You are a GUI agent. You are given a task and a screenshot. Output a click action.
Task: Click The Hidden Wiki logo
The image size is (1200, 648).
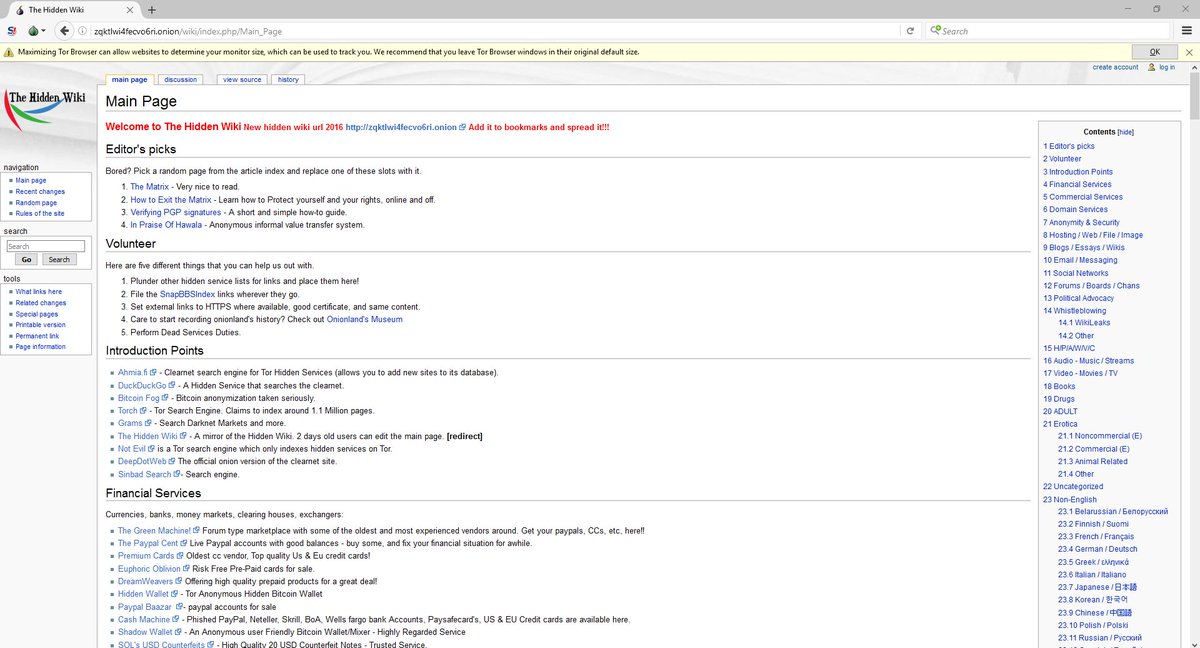[x=46, y=110]
